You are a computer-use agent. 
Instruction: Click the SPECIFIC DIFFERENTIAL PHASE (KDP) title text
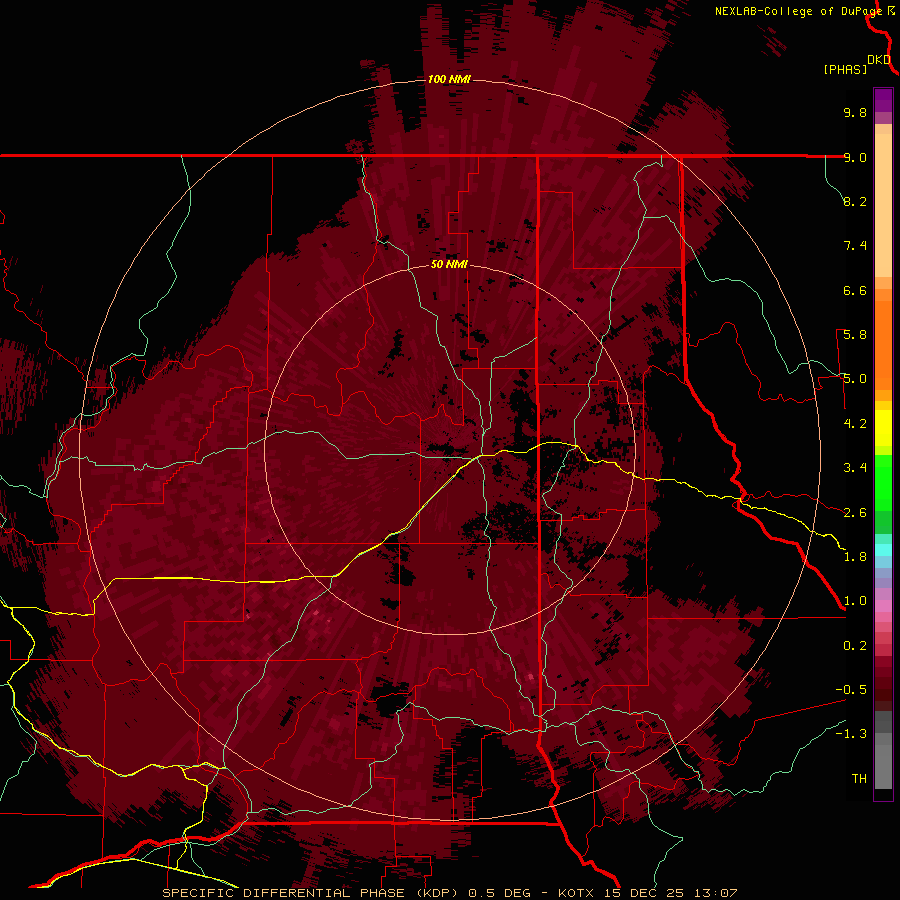311,893
